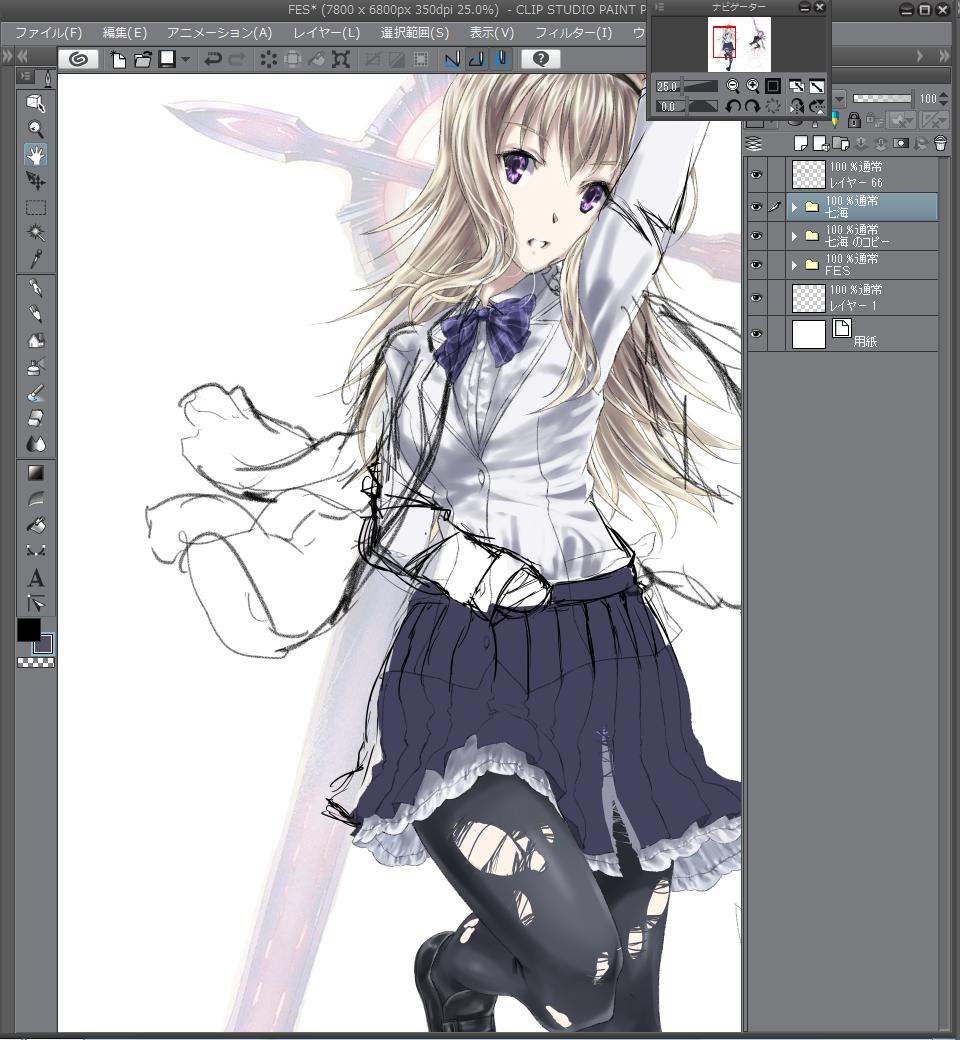Select the Auto select magic wand tool
This screenshot has width=960, height=1040.
click(36, 233)
